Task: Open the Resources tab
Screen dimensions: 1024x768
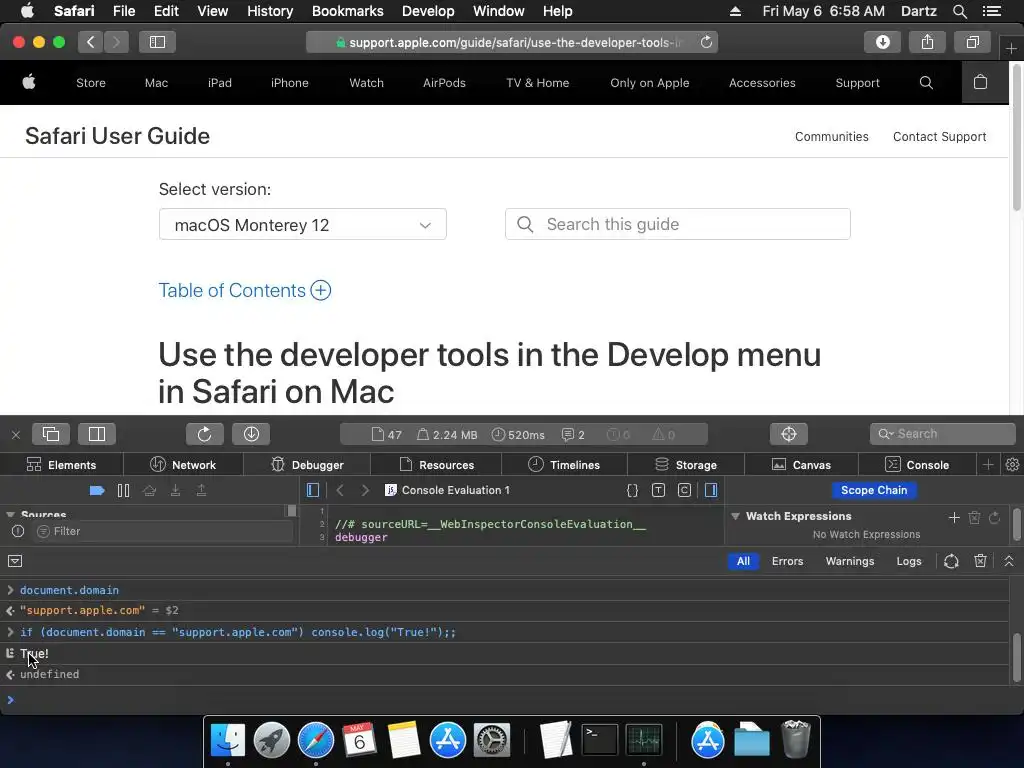Action: coord(436,464)
